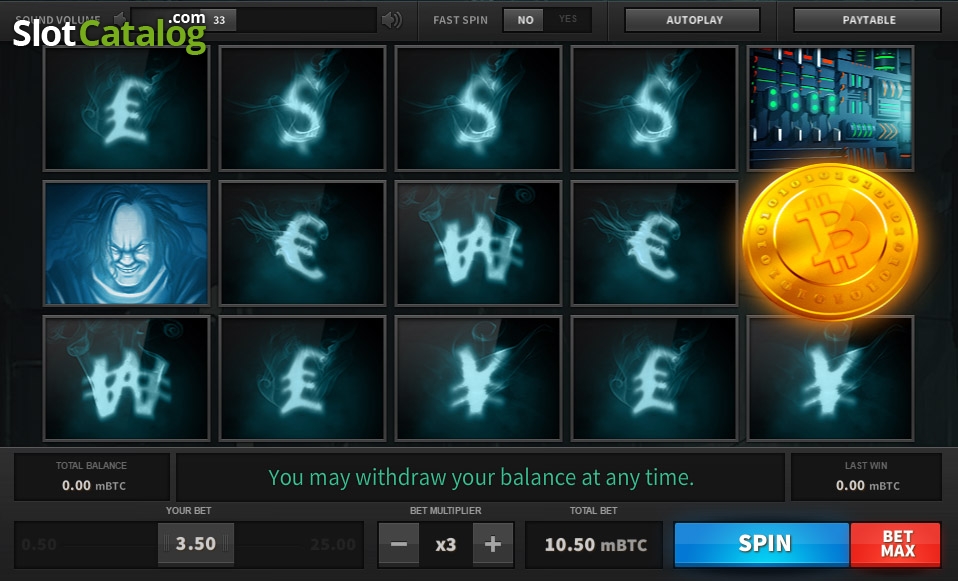Click the sound volume slider bar

click(x=254, y=20)
